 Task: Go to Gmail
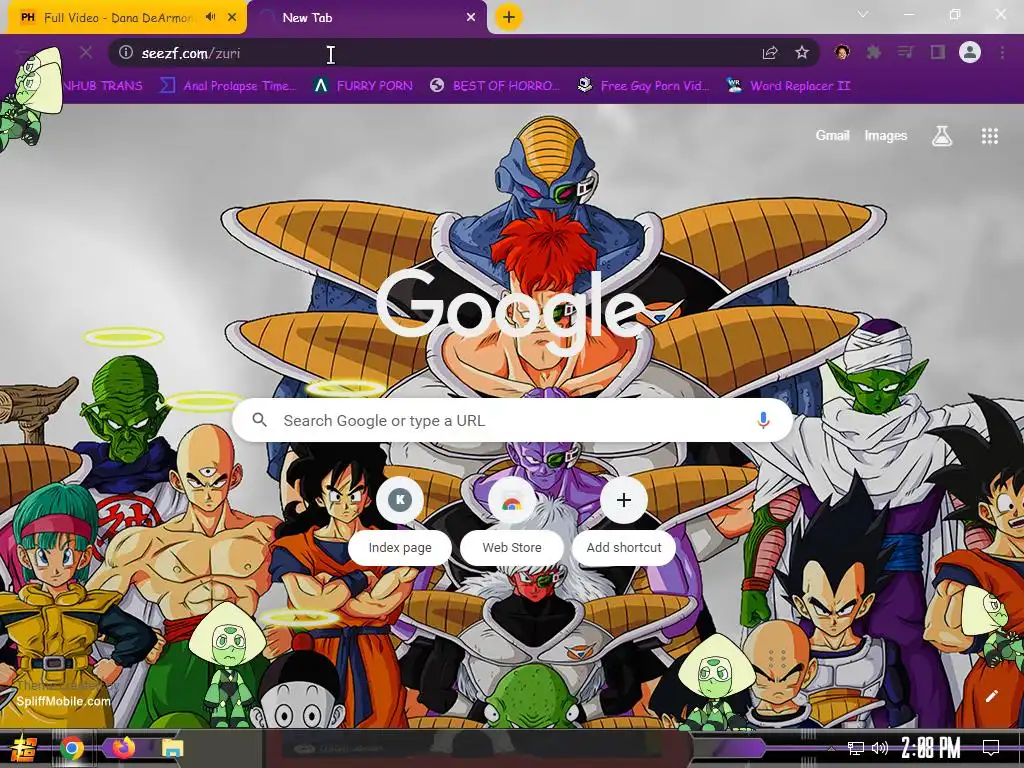pos(832,136)
